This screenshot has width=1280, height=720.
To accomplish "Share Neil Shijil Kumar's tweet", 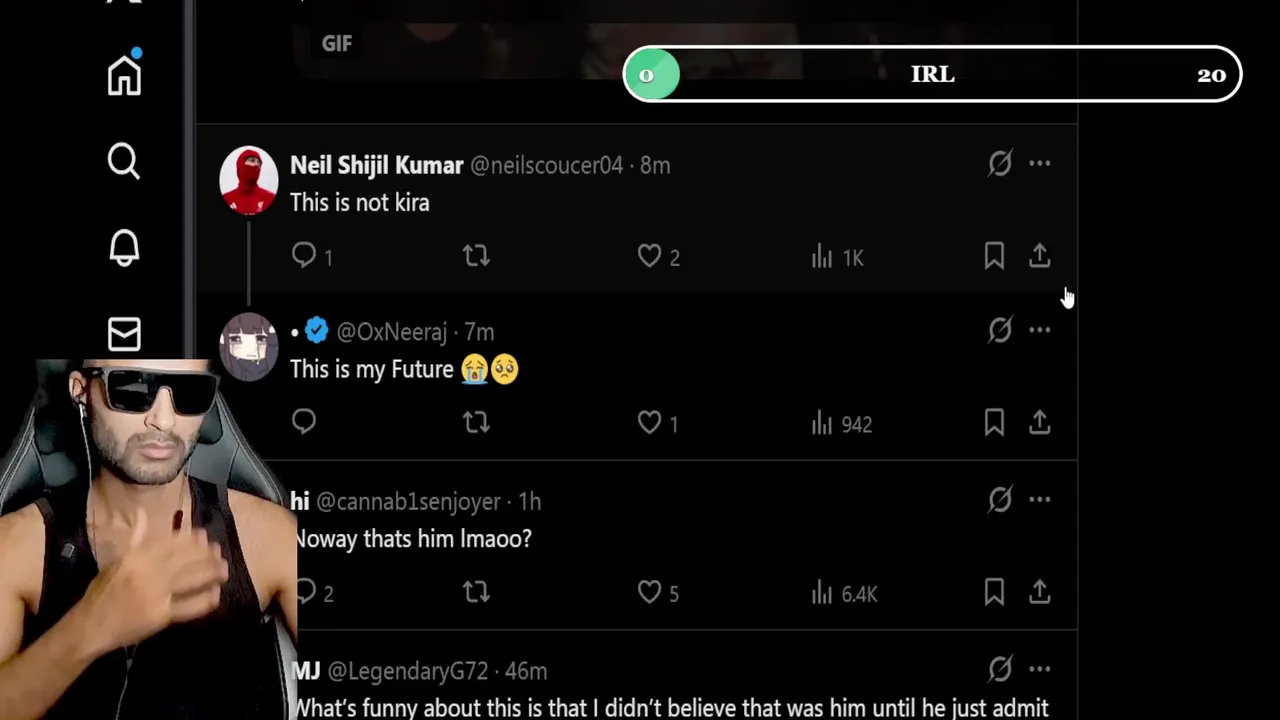I will tap(1040, 256).
